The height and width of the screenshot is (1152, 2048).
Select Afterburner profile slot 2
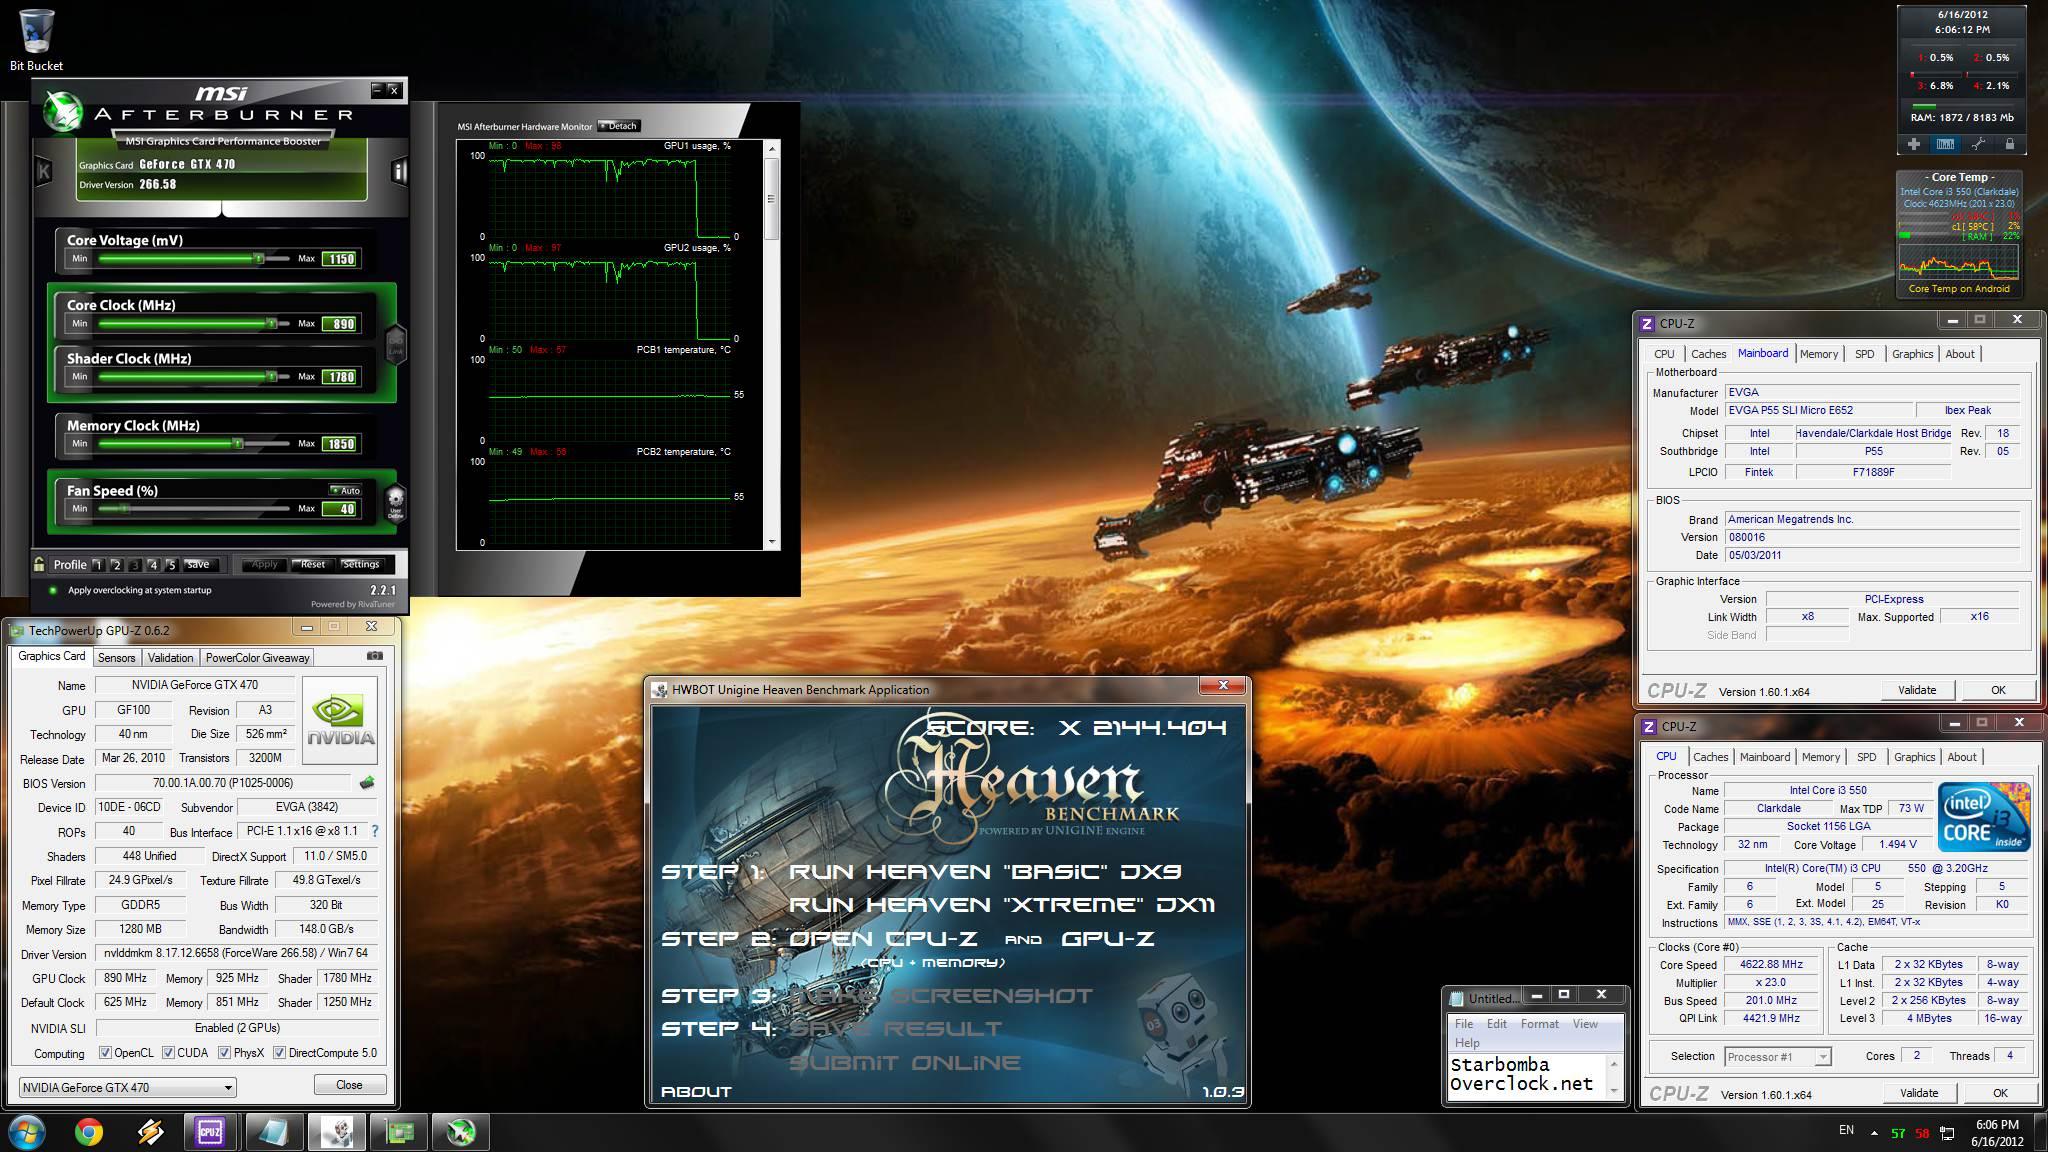tap(116, 565)
